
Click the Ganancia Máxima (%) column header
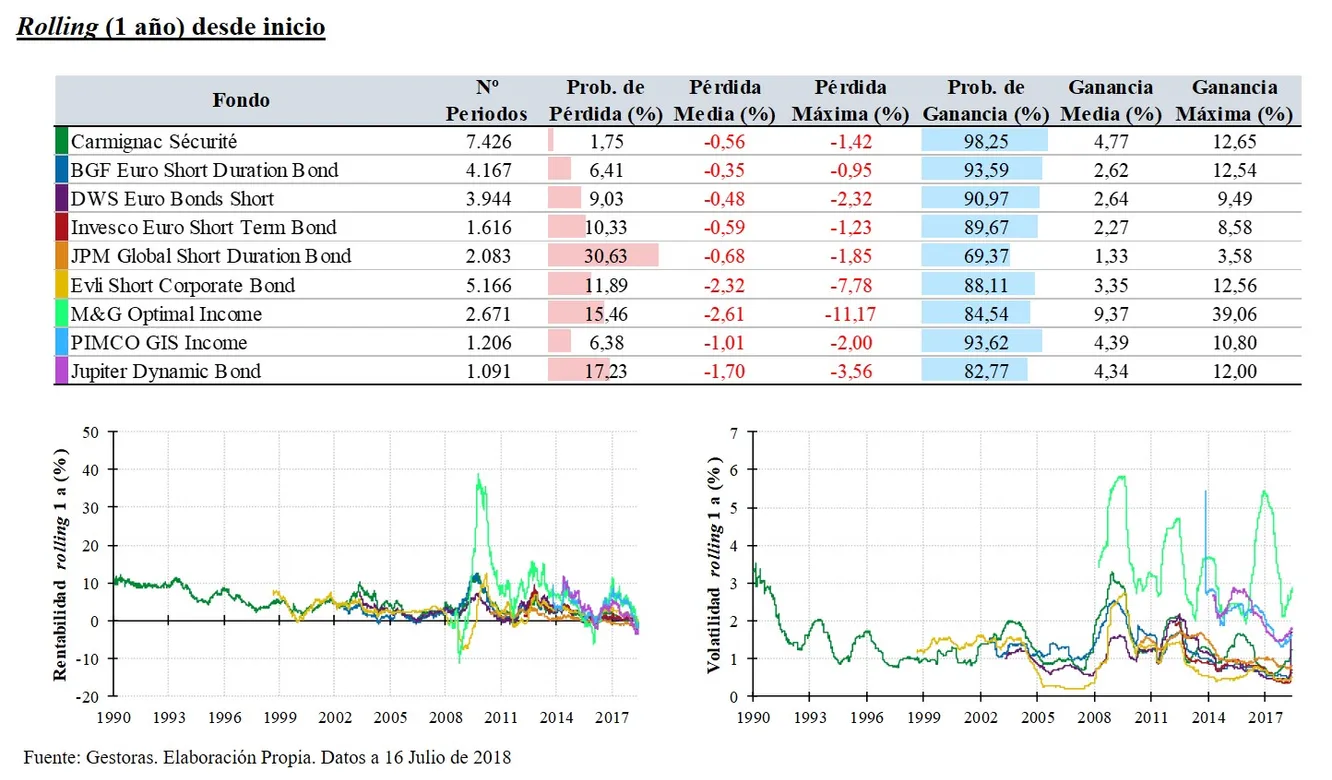(1234, 101)
